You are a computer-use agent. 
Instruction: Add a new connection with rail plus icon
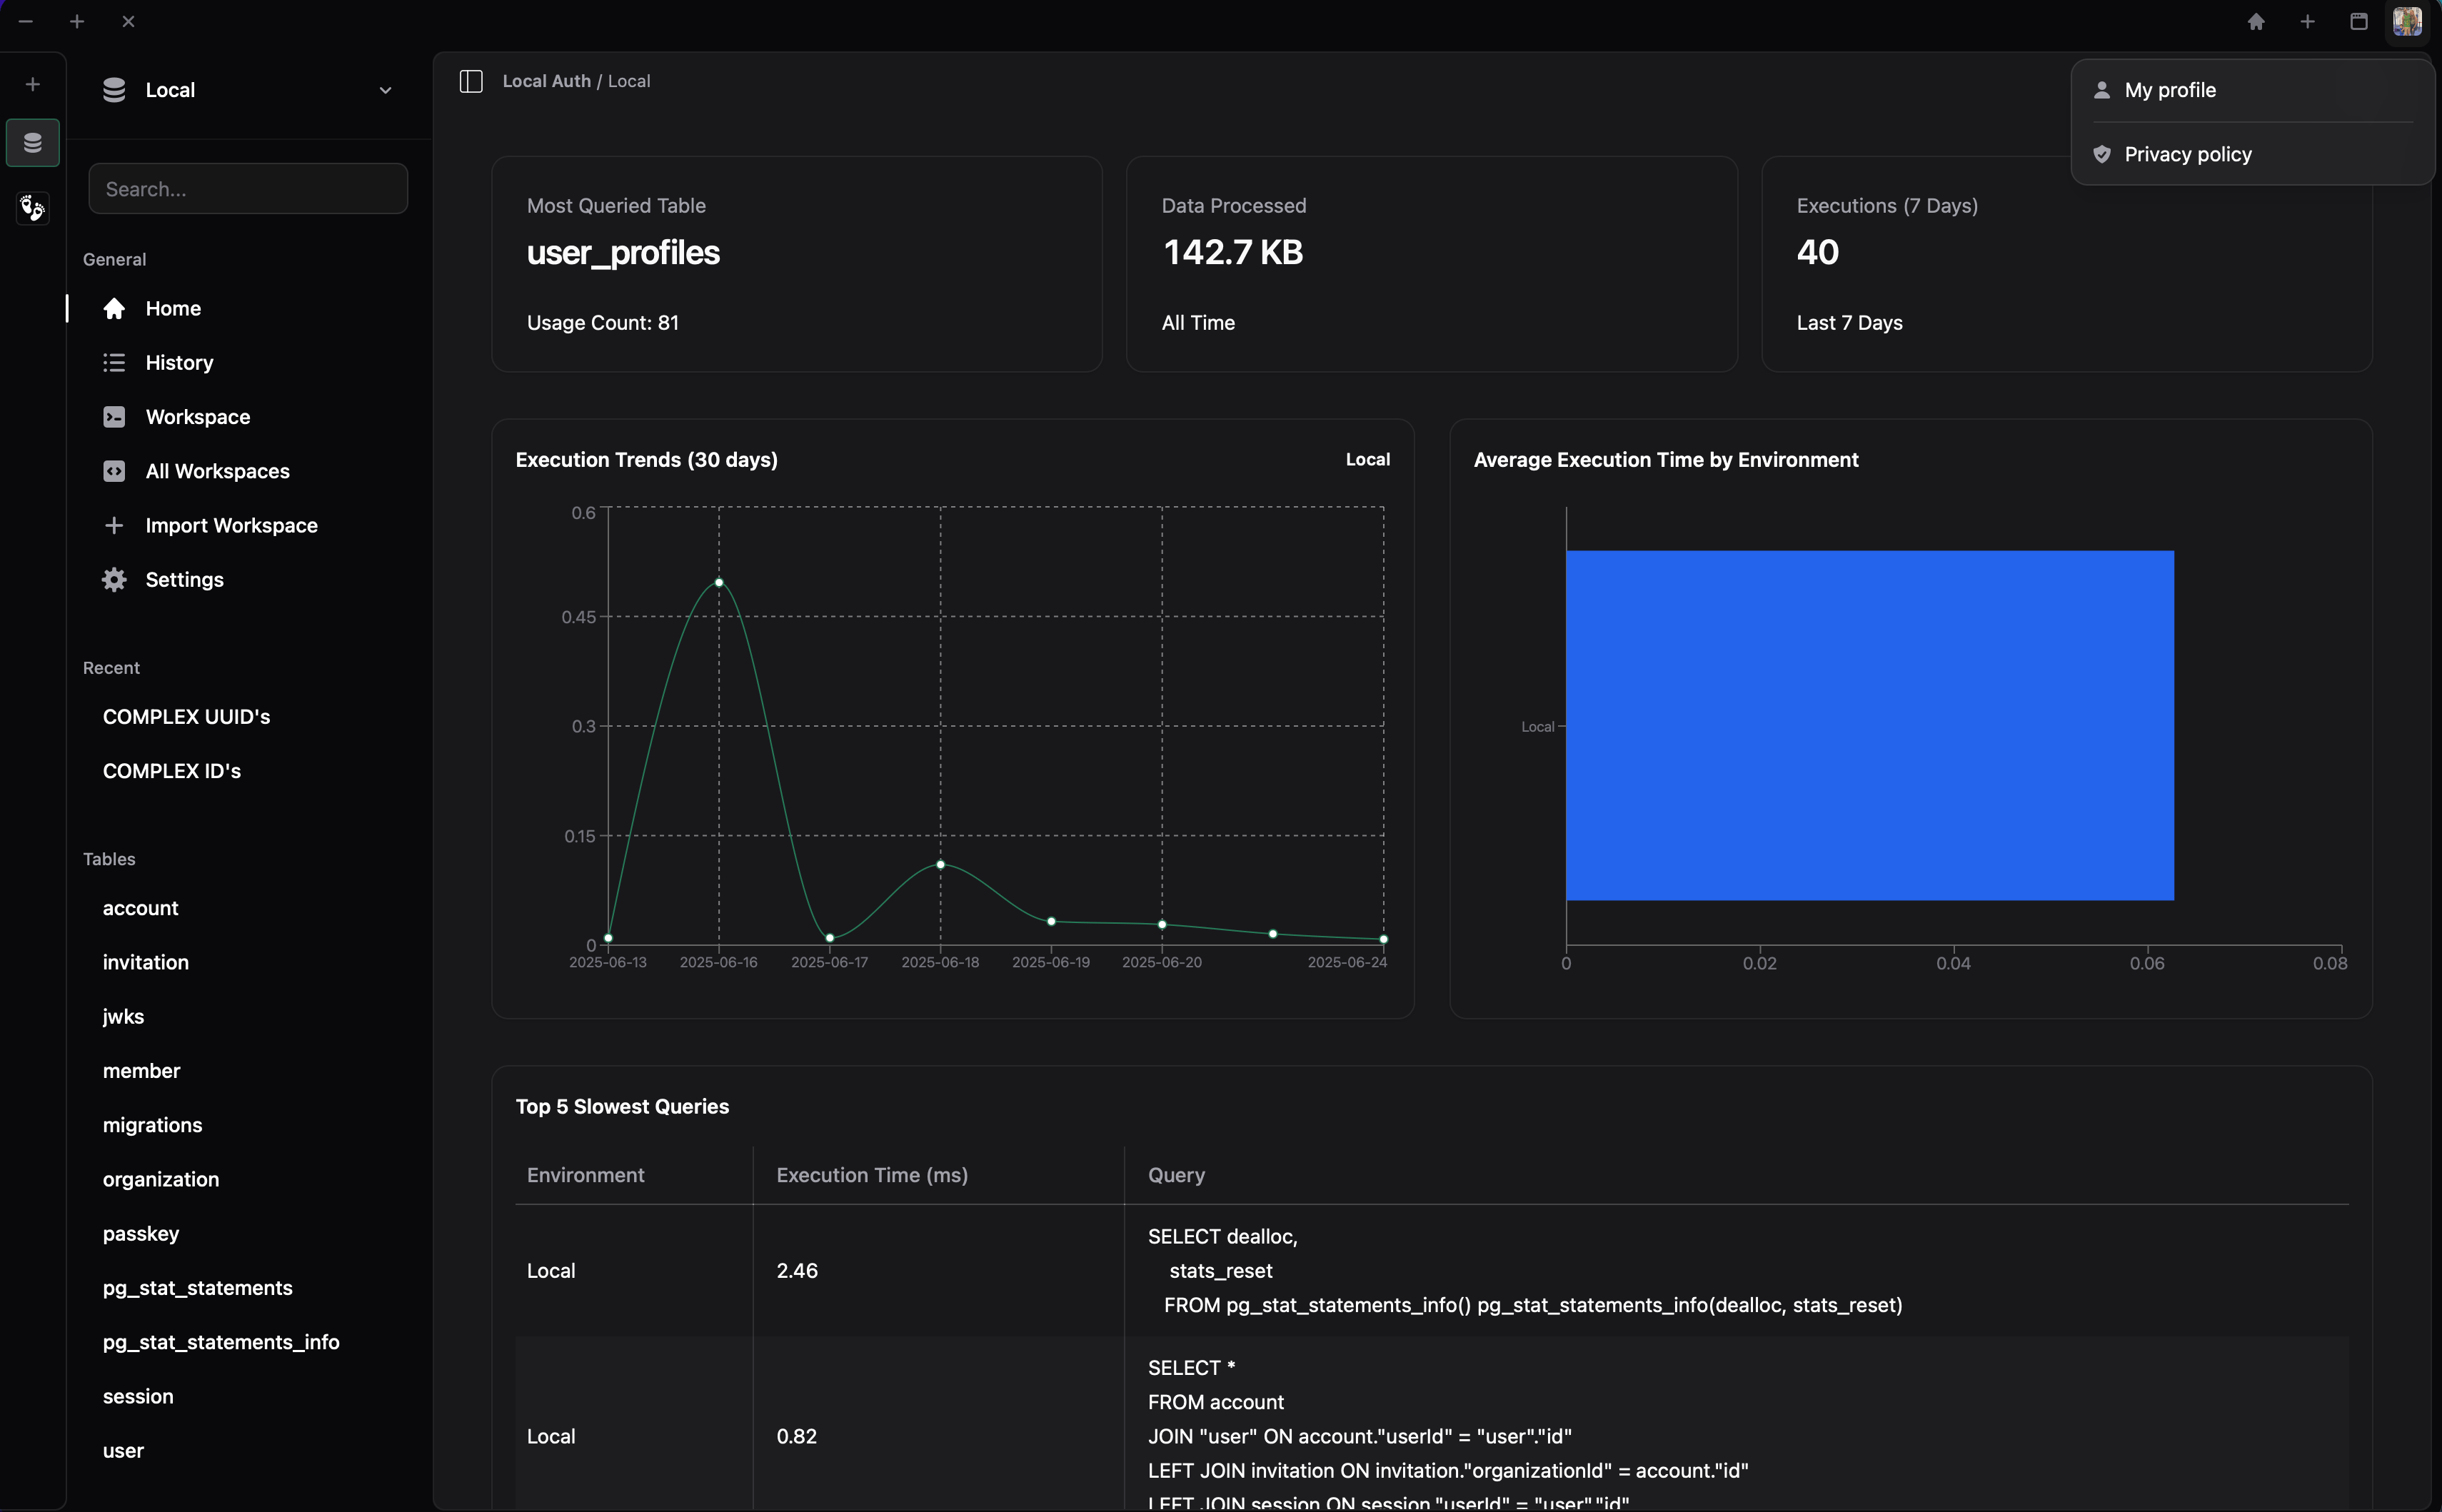33,84
